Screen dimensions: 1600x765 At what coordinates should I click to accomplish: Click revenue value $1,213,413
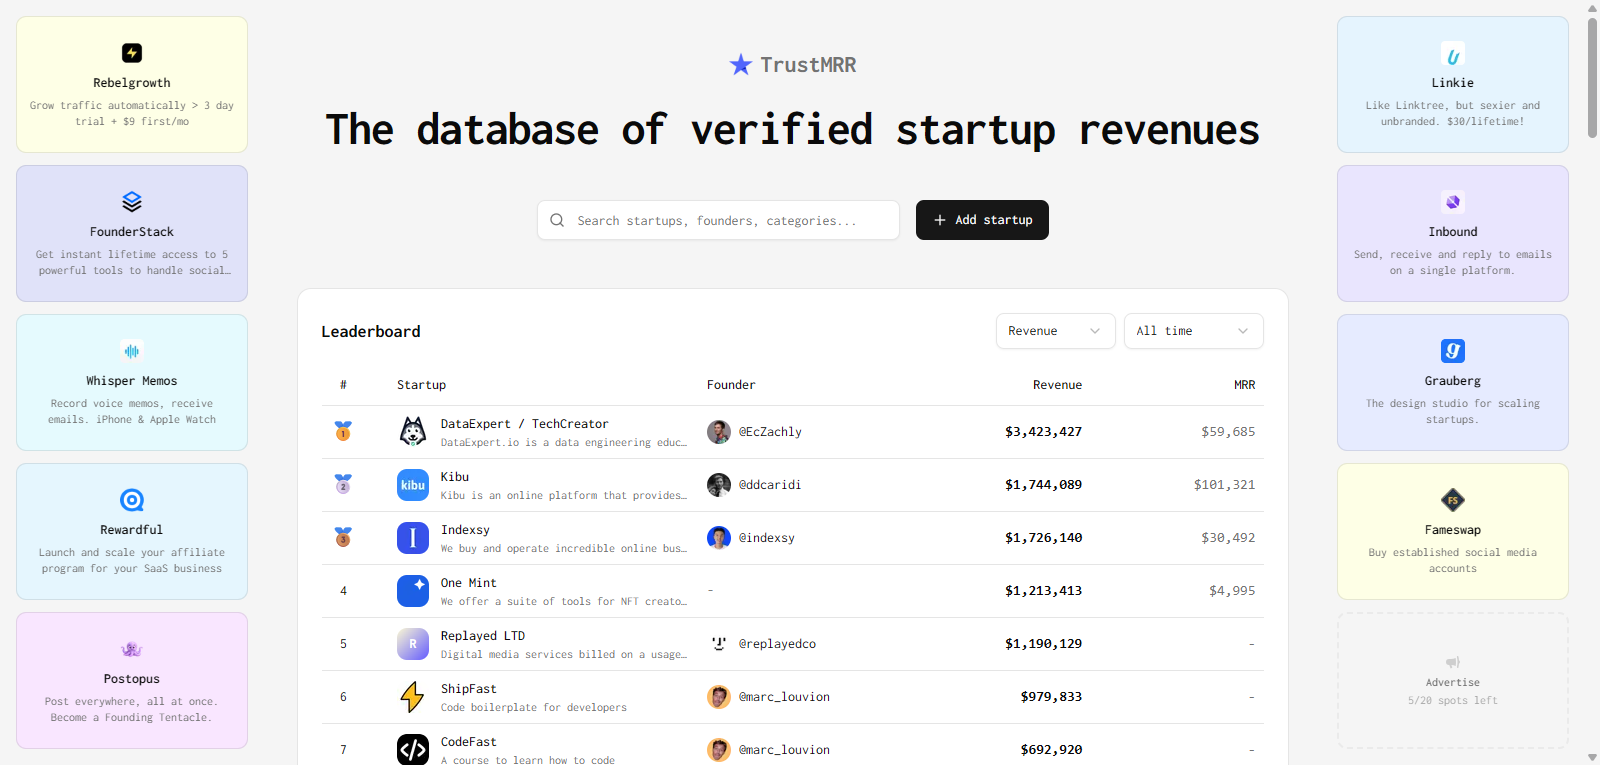pyautogui.click(x=1043, y=591)
